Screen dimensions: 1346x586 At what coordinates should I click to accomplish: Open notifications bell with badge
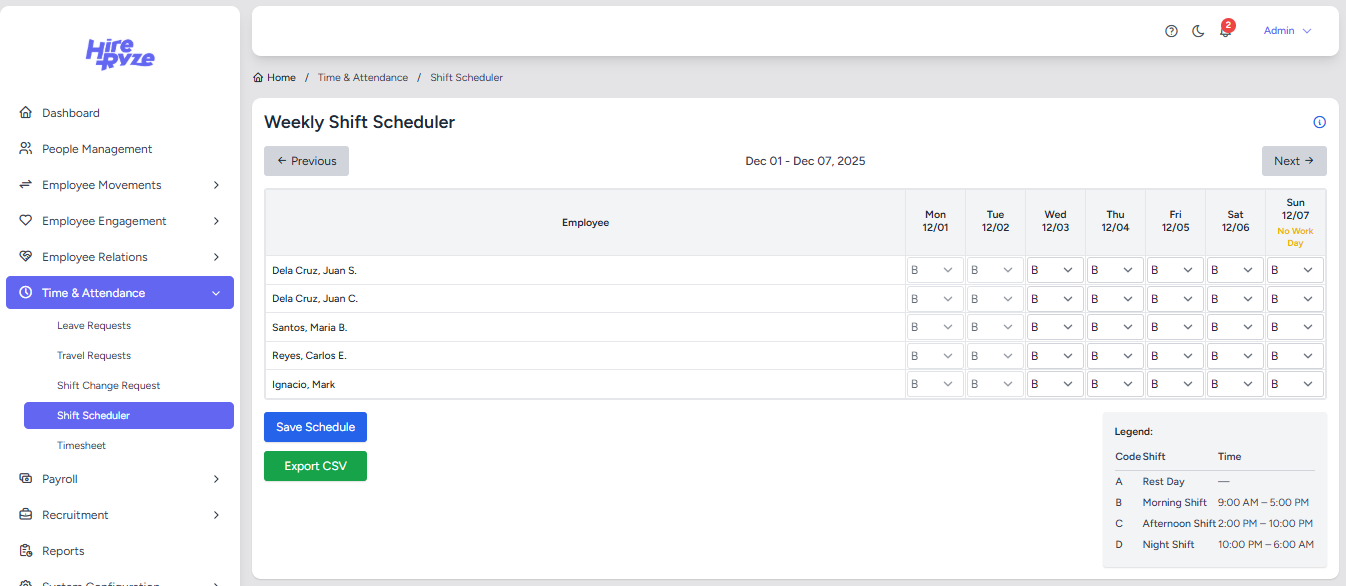coord(1225,31)
